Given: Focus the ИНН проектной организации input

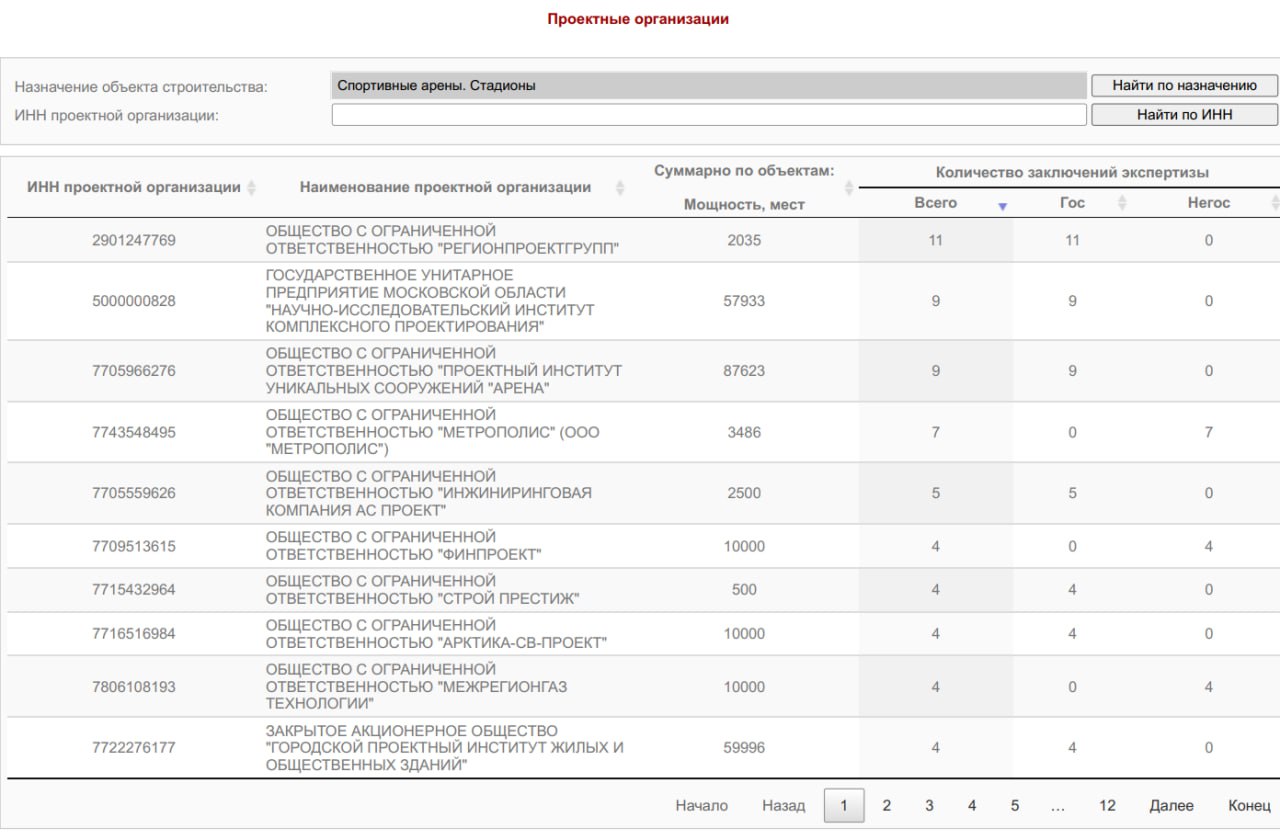Looking at the screenshot, I should 709,115.
